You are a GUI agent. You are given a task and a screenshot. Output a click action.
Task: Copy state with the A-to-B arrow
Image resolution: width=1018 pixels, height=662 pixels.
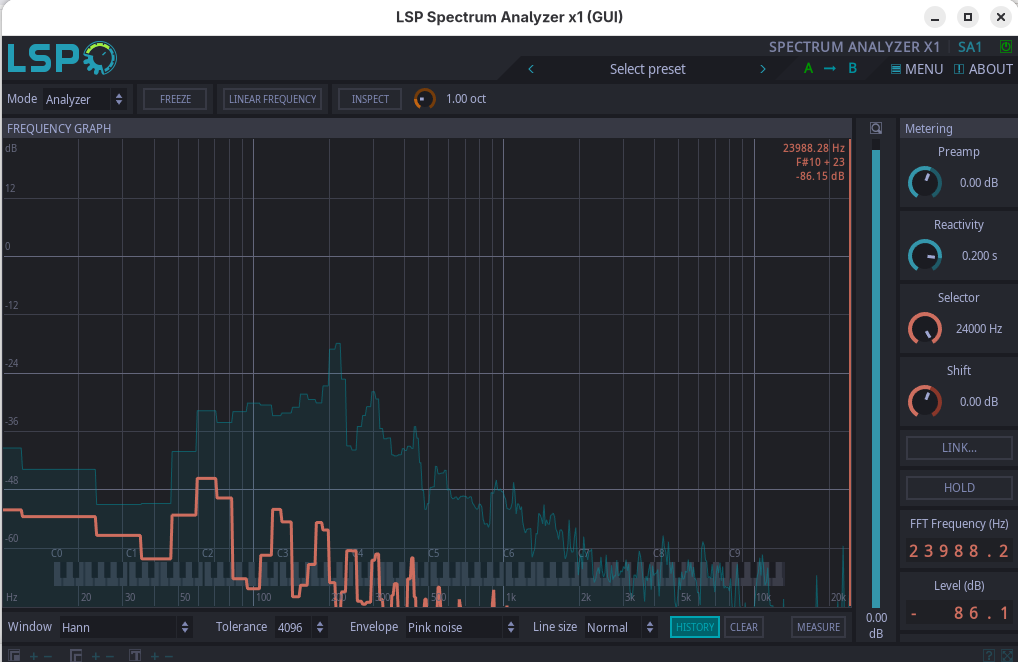[830, 69]
